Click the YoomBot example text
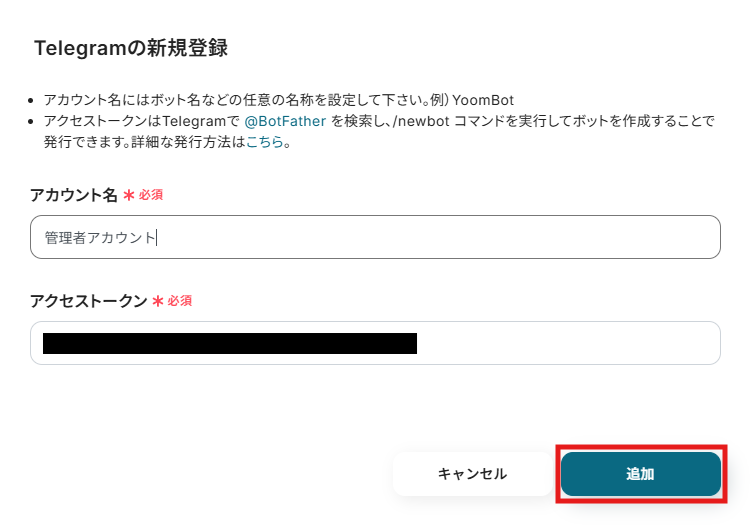Screen dimensions: 752x527 tap(483, 100)
